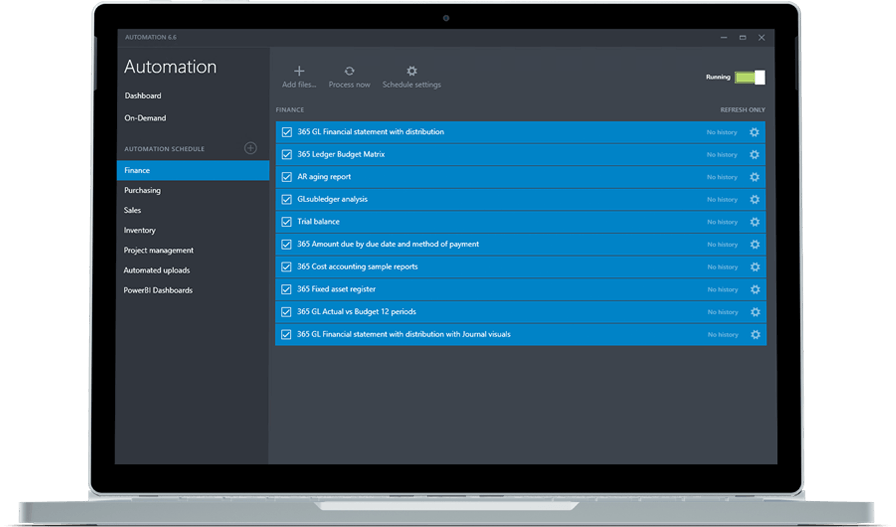Uncheck statement with Journal visuals checkbox
896x527 pixels.
click(x=286, y=334)
